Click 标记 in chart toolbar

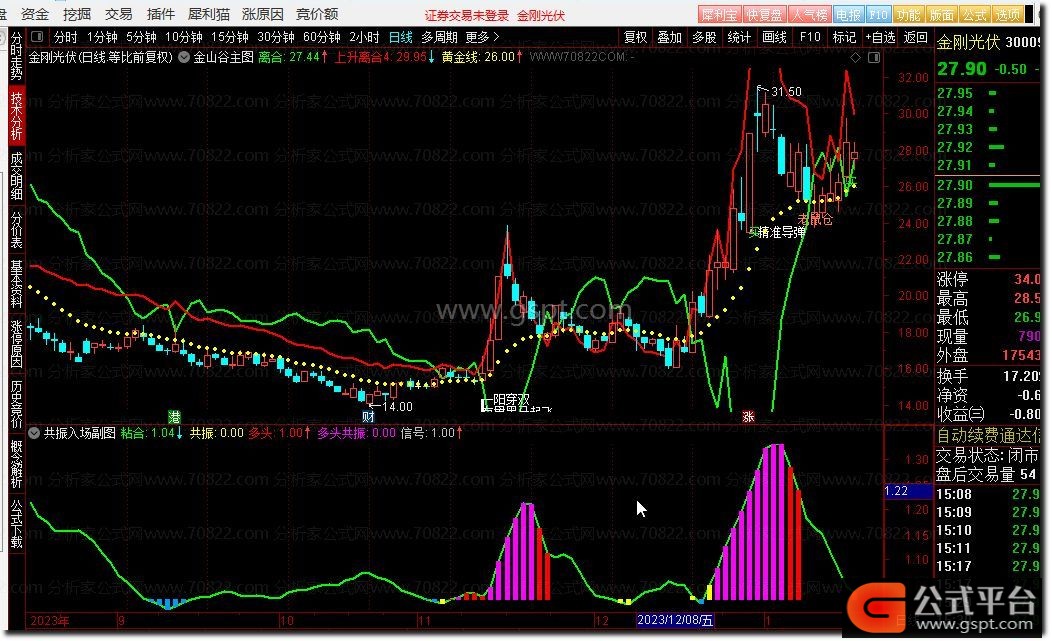tap(844, 38)
